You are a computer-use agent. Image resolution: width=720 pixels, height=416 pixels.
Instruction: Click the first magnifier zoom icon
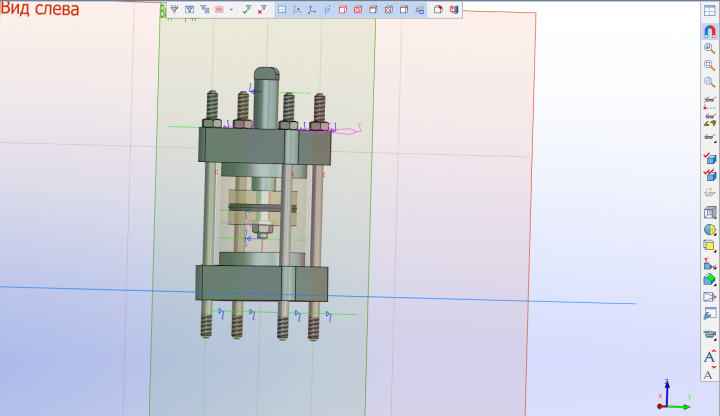point(709,48)
